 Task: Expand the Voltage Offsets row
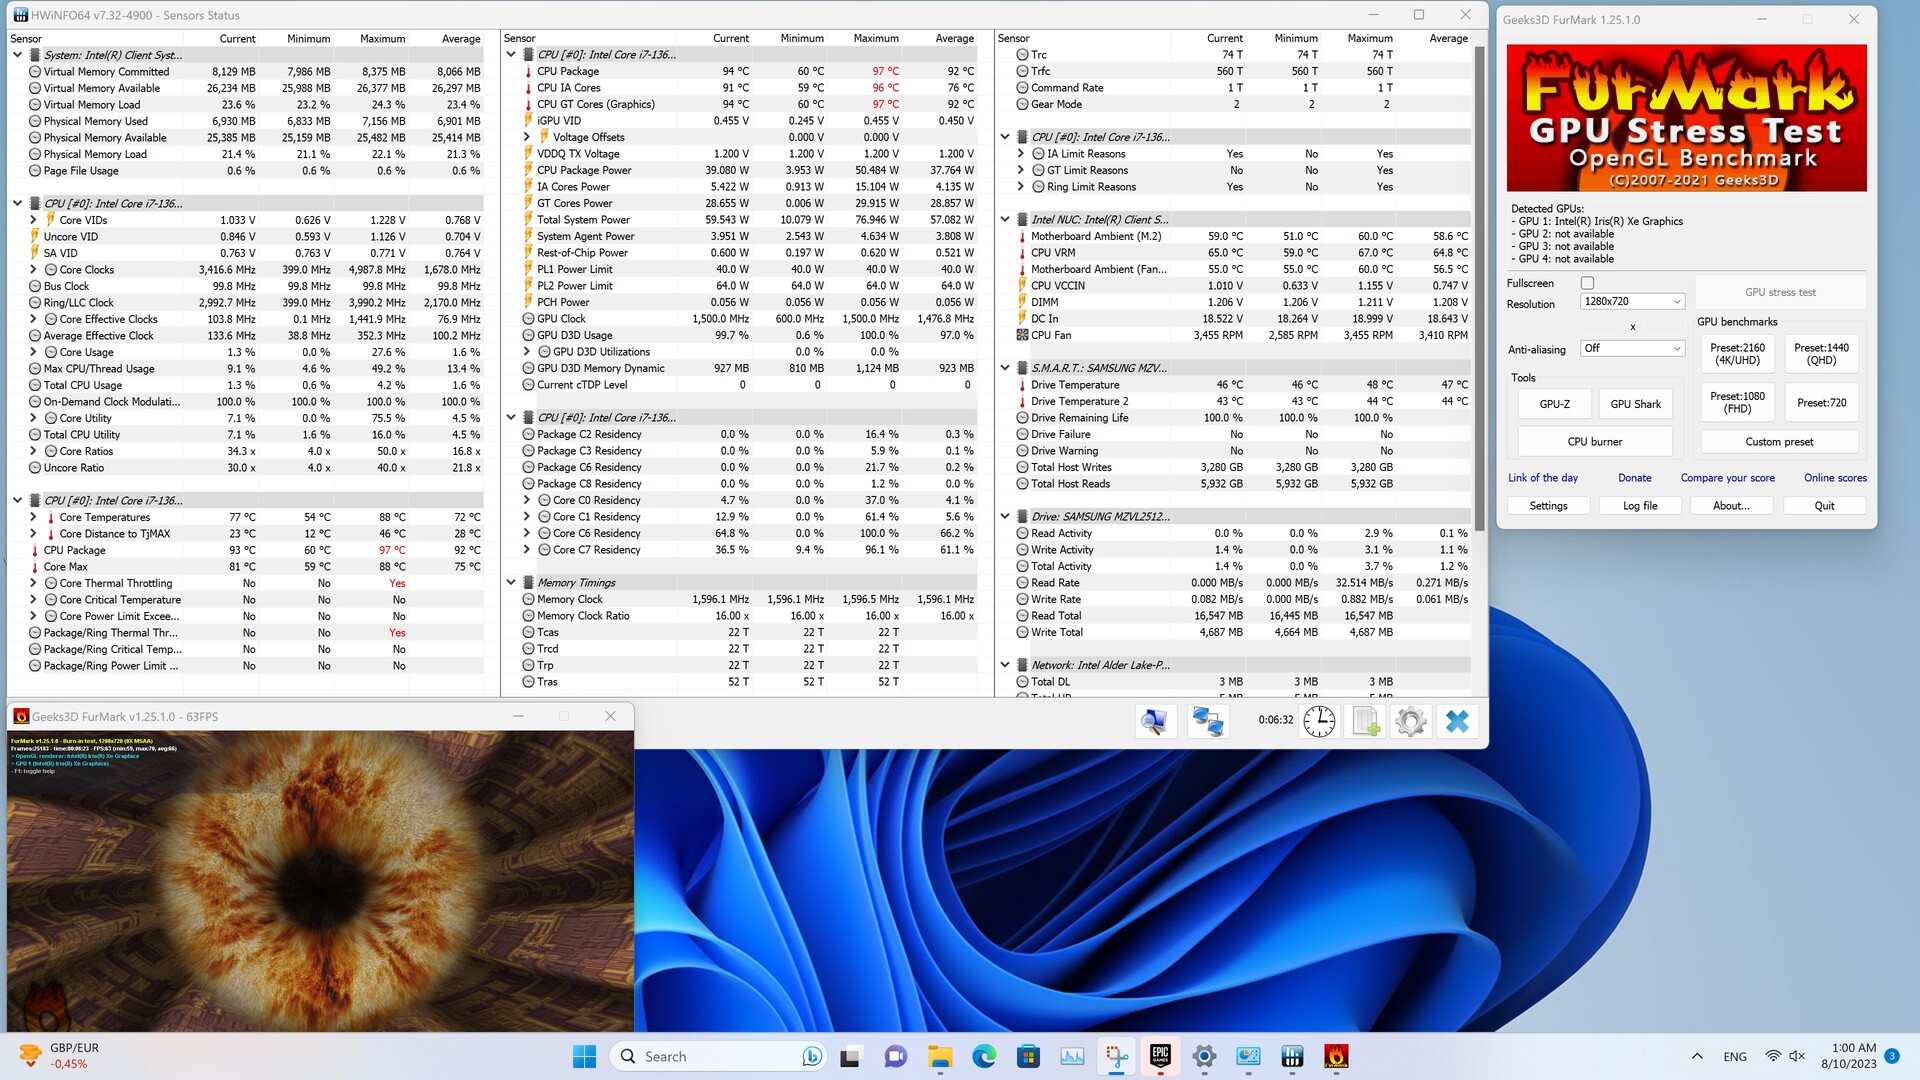click(527, 137)
